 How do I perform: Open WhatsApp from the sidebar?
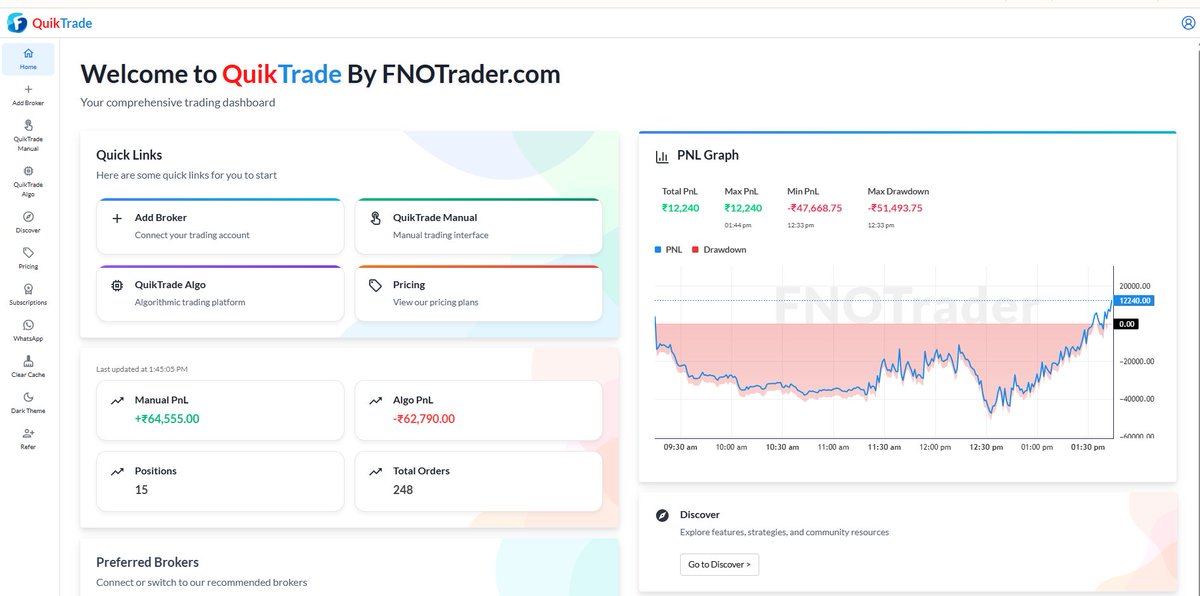28,330
